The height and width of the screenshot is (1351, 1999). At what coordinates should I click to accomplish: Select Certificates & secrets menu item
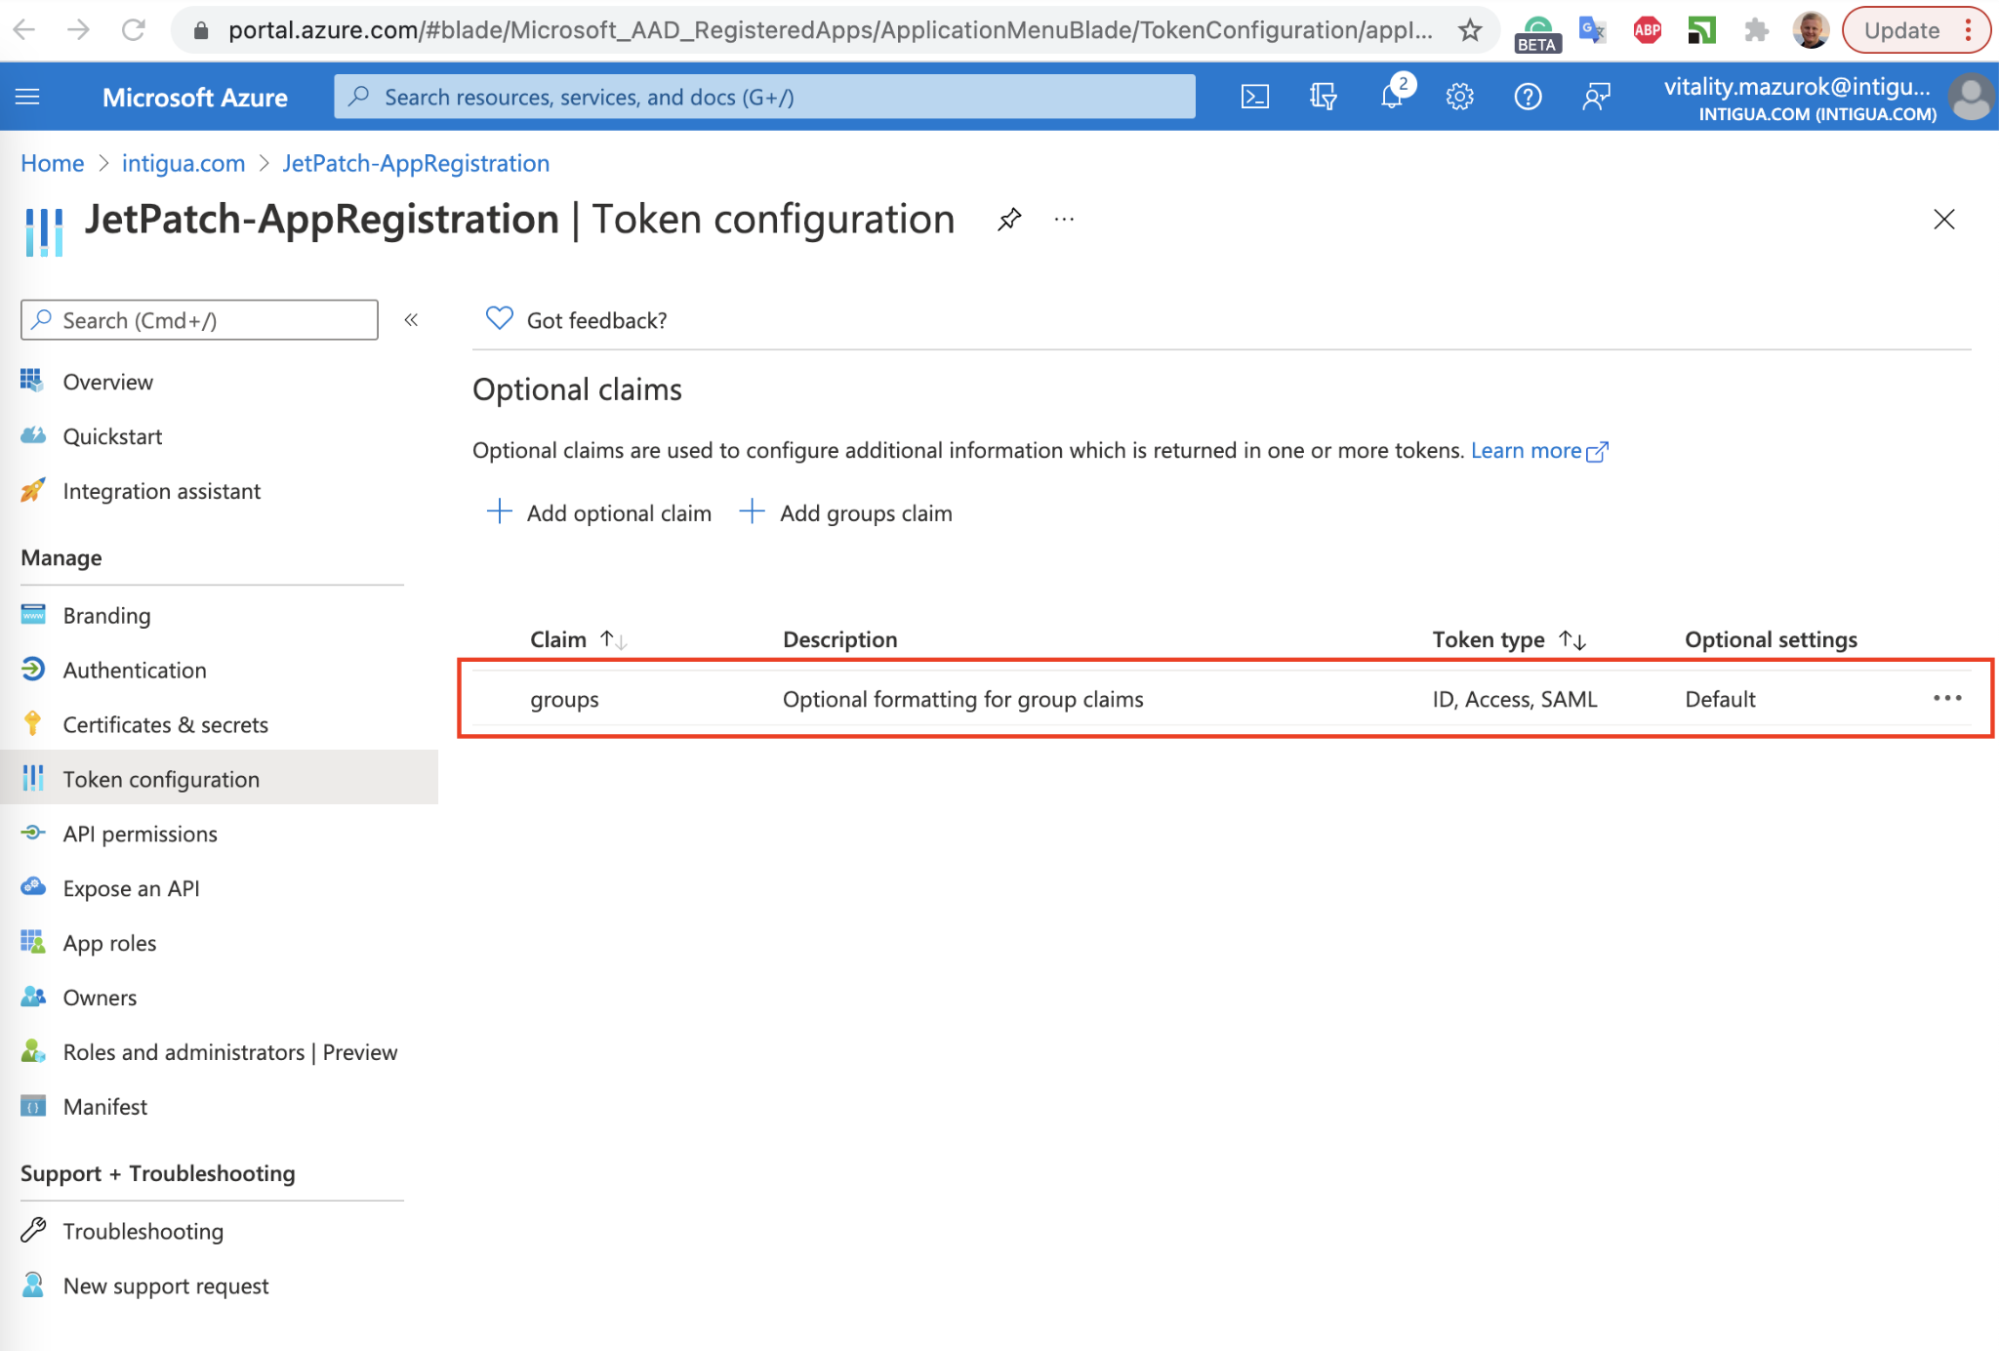pyautogui.click(x=165, y=725)
